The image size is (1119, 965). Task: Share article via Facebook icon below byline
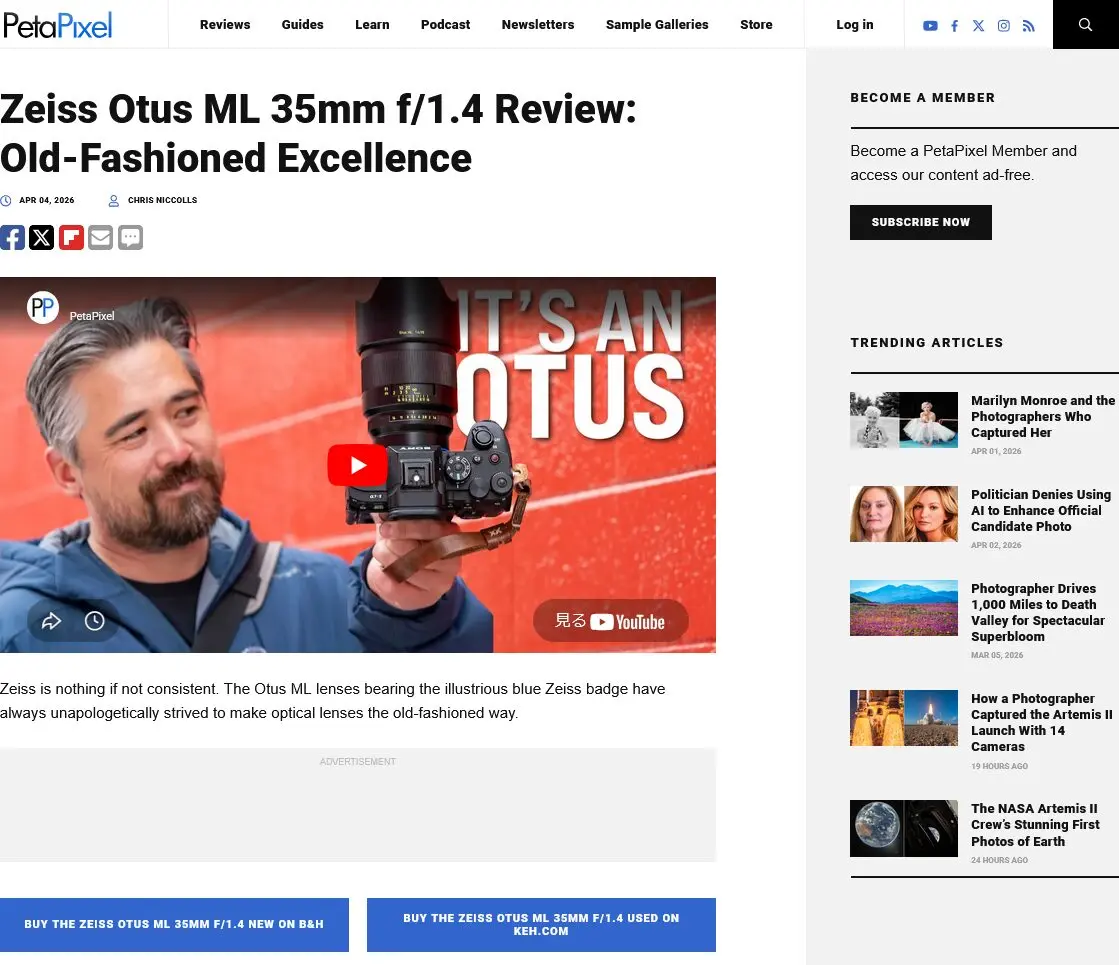coord(12,237)
